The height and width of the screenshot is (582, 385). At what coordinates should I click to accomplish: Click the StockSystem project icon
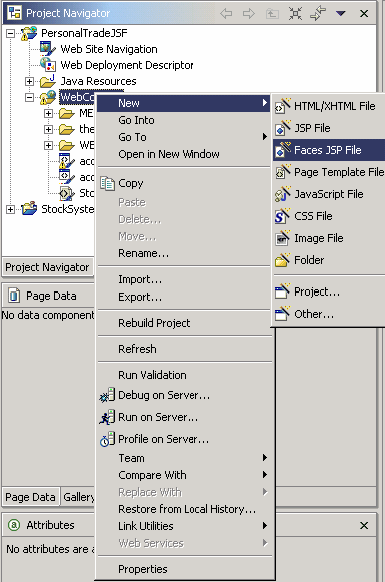coord(29,209)
